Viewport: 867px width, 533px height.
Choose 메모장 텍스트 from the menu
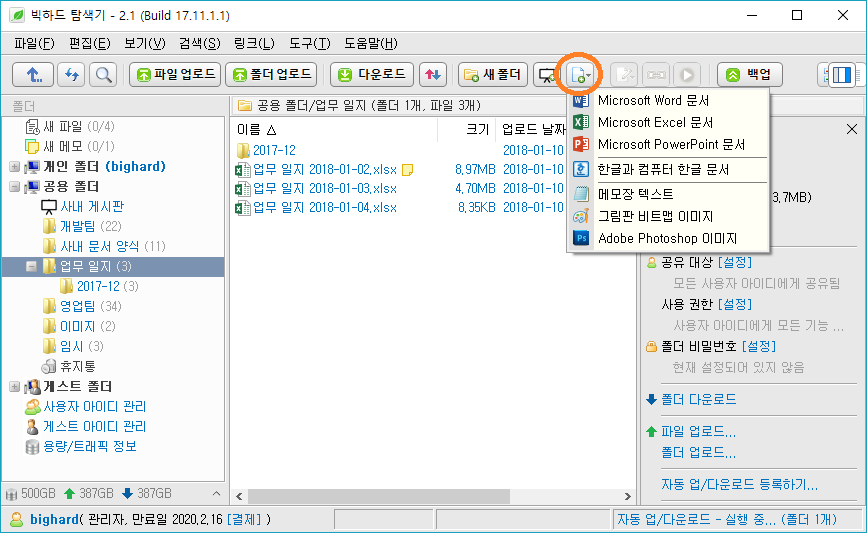tap(668, 194)
